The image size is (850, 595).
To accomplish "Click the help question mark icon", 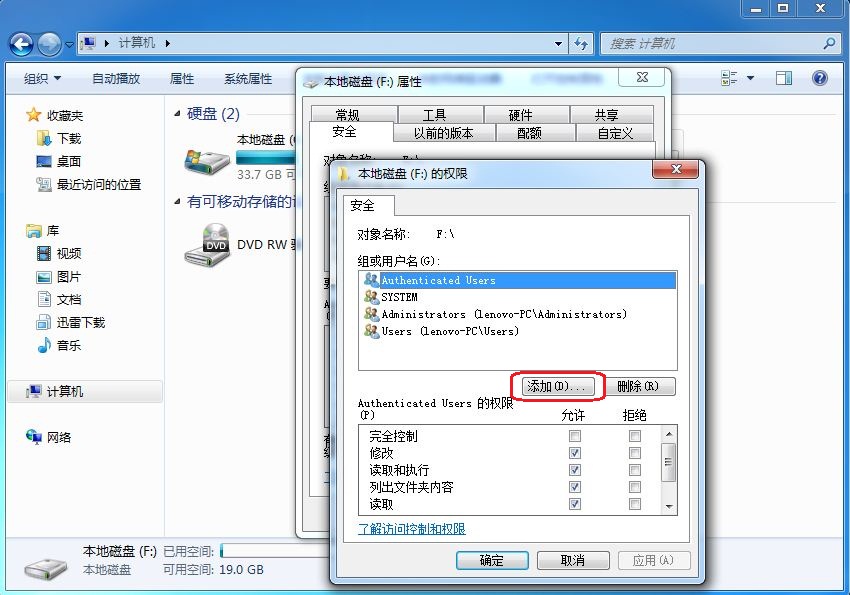I will coord(819,78).
